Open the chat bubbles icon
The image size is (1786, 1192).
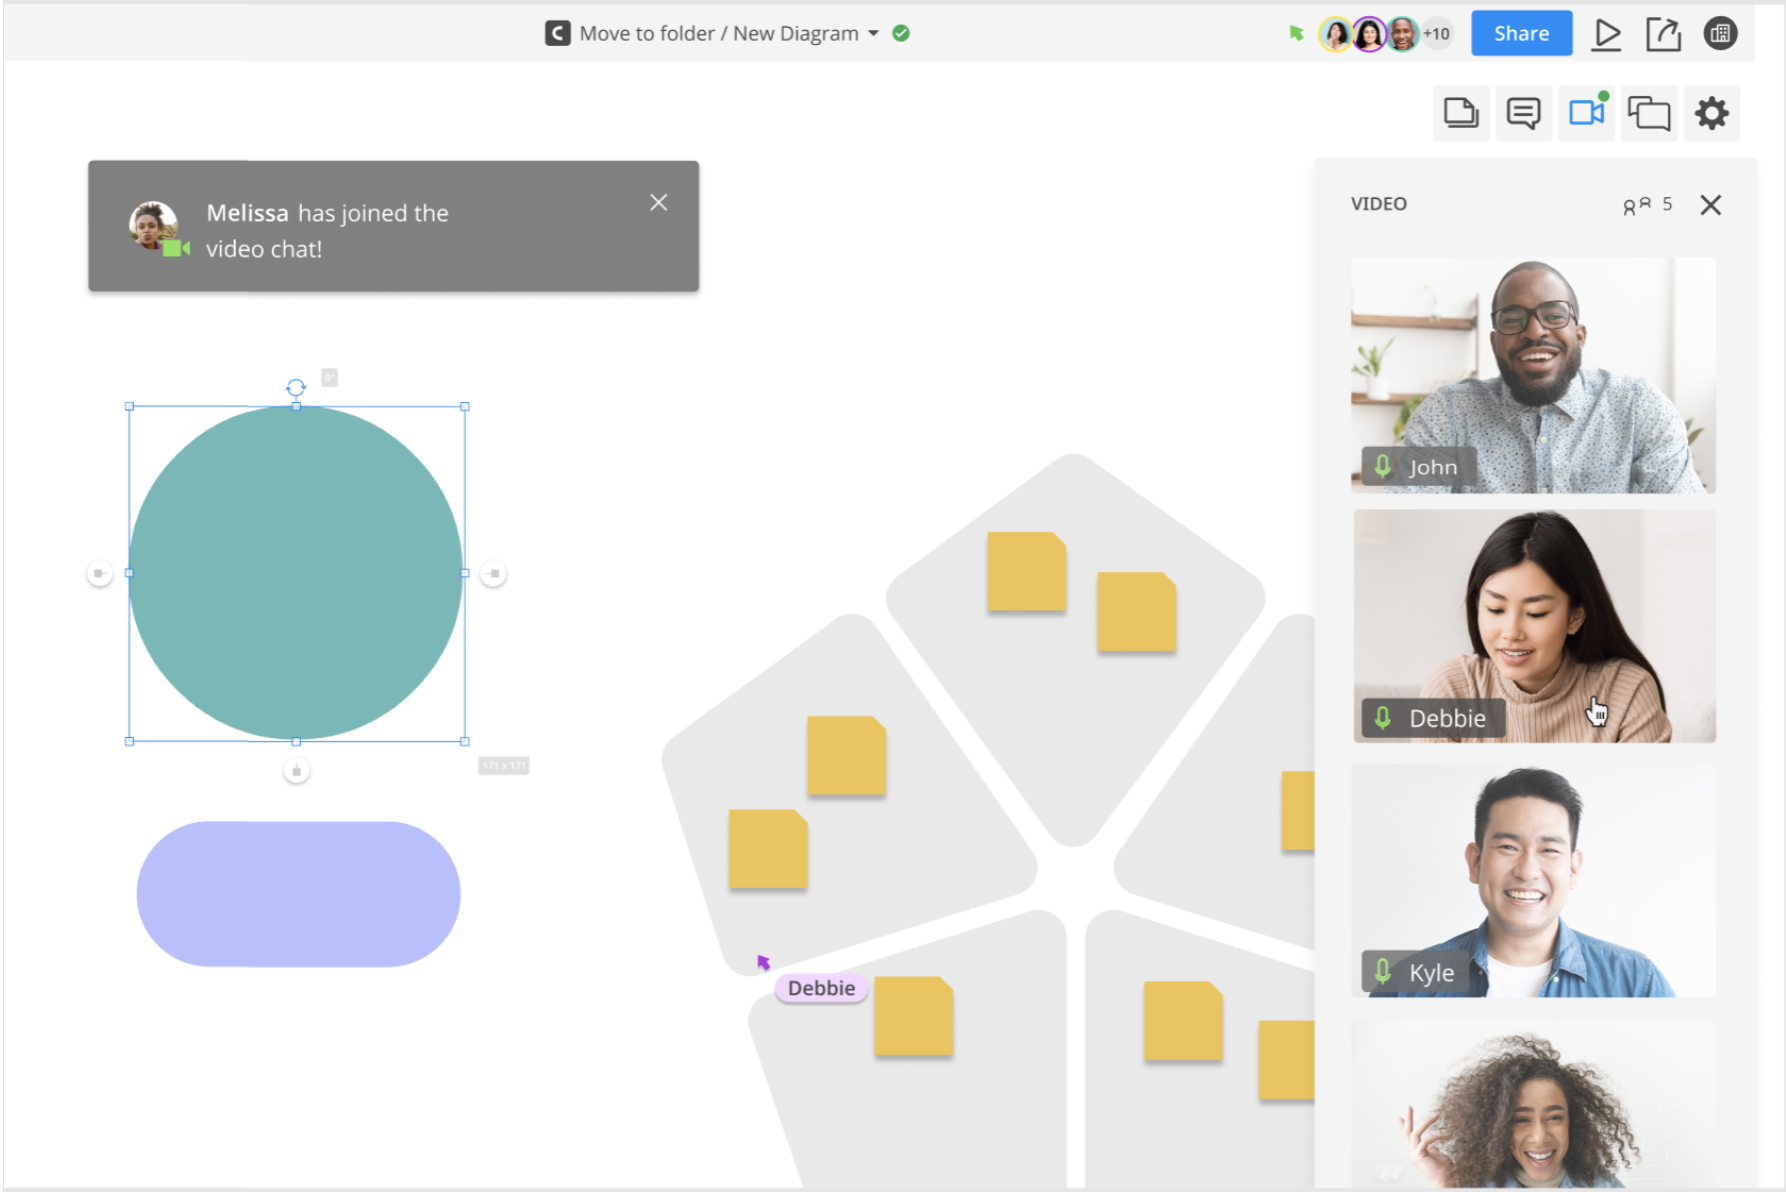tap(1649, 113)
